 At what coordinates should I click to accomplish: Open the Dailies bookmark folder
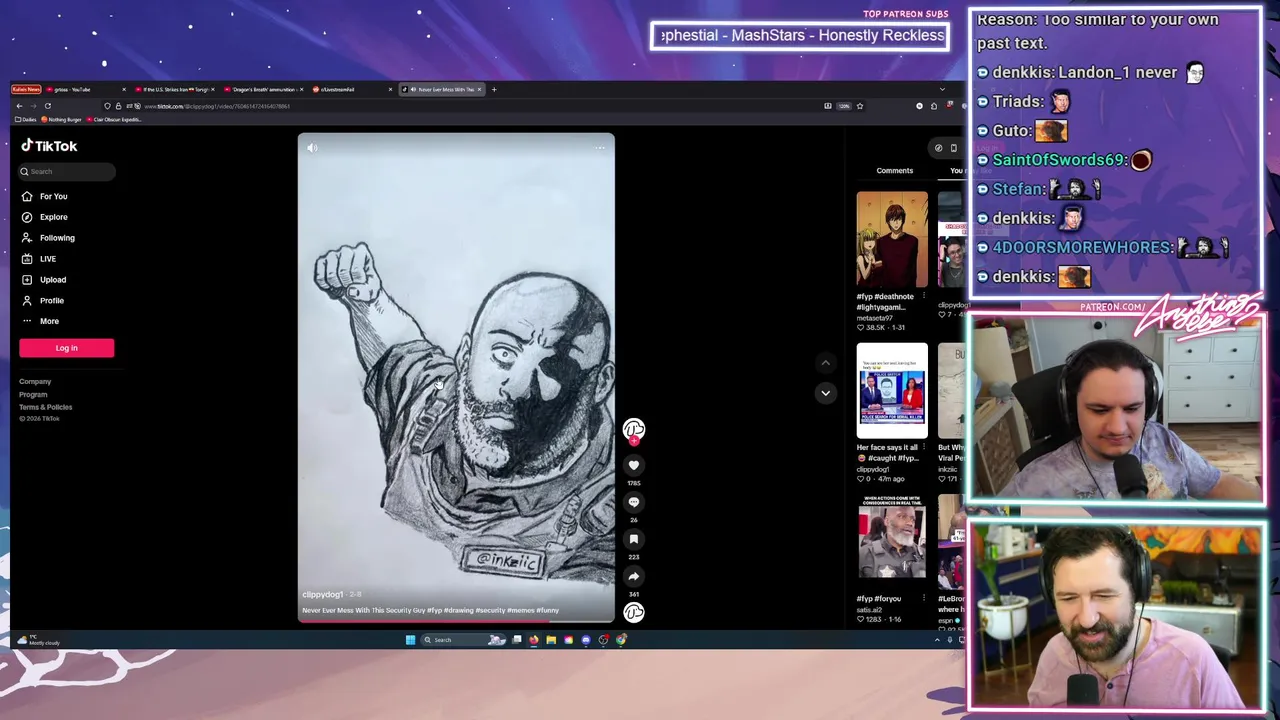(x=26, y=120)
